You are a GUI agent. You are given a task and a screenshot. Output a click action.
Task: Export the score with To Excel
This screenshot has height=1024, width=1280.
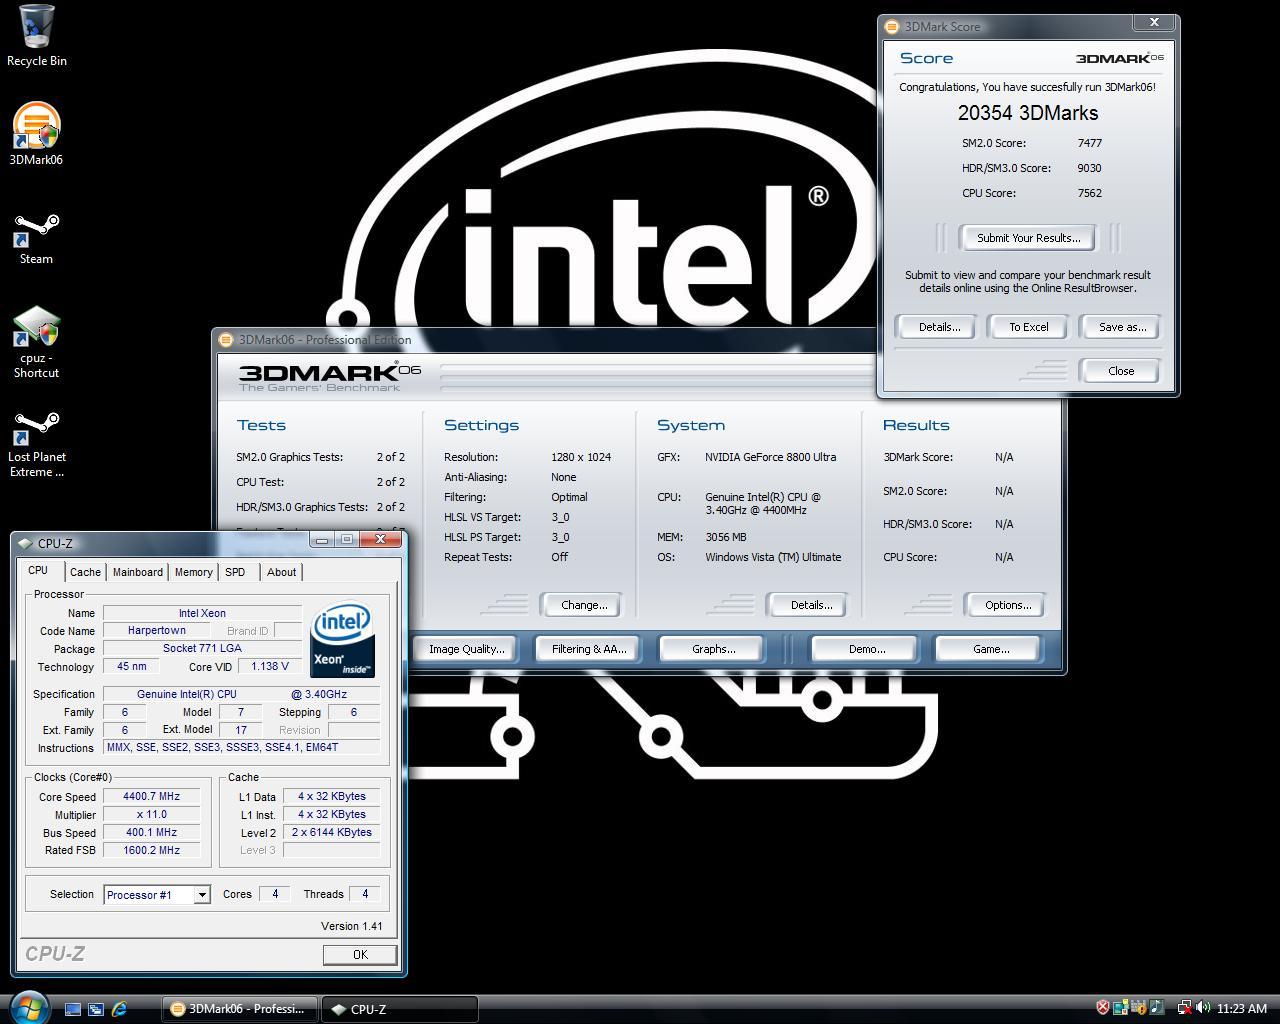(x=1028, y=327)
